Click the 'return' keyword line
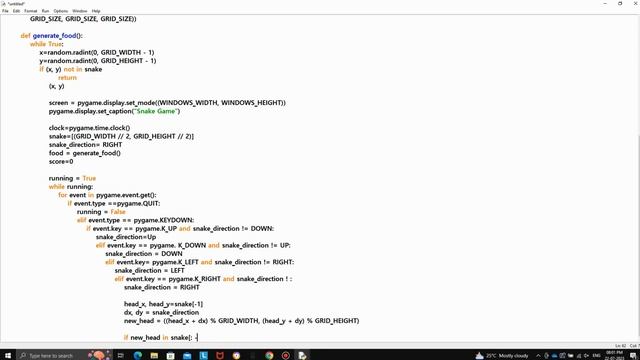The image size is (640, 360). tap(67, 78)
